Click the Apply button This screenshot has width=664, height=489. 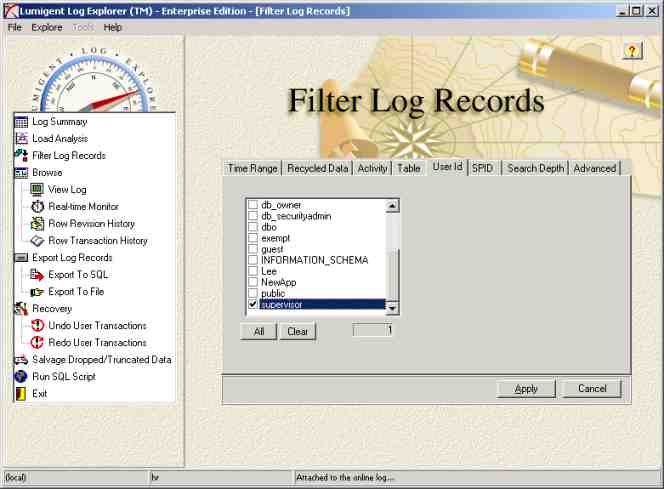[x=526, y=389]
